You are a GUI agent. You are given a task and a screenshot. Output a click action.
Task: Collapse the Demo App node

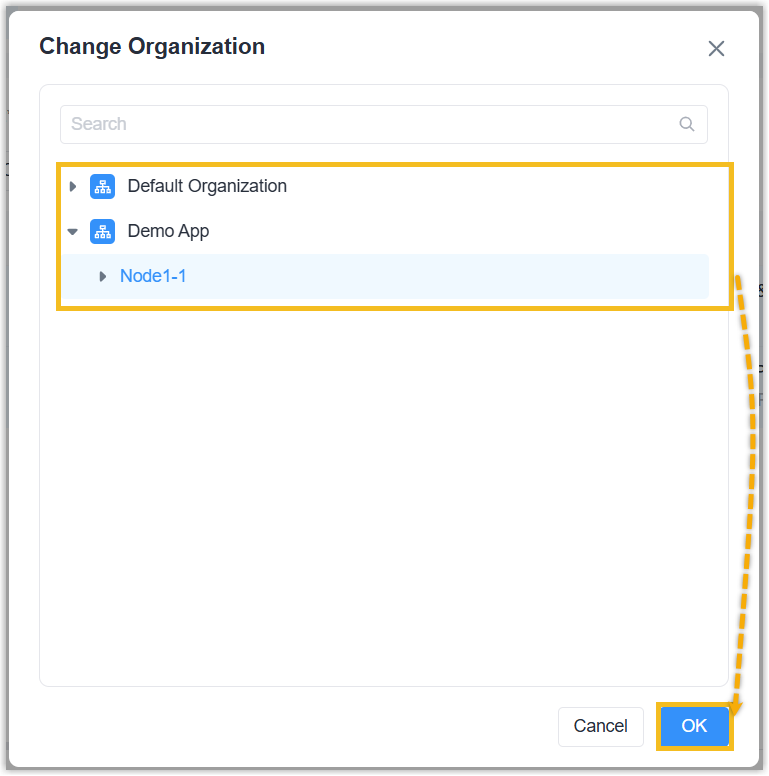pyautogui.click(x=72, y=231)
